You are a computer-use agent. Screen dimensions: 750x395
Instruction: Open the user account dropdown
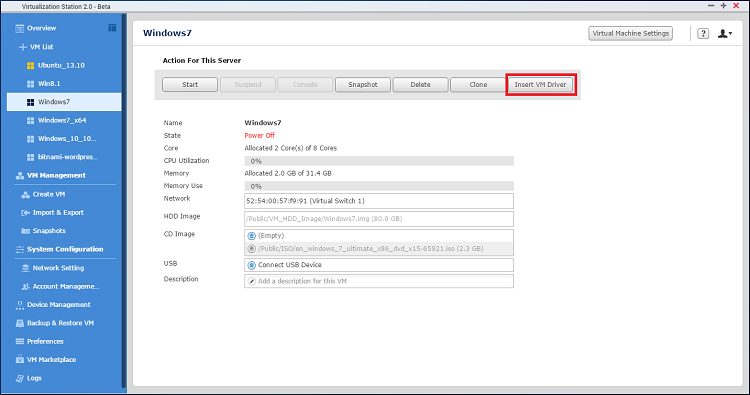pos(725,33)
